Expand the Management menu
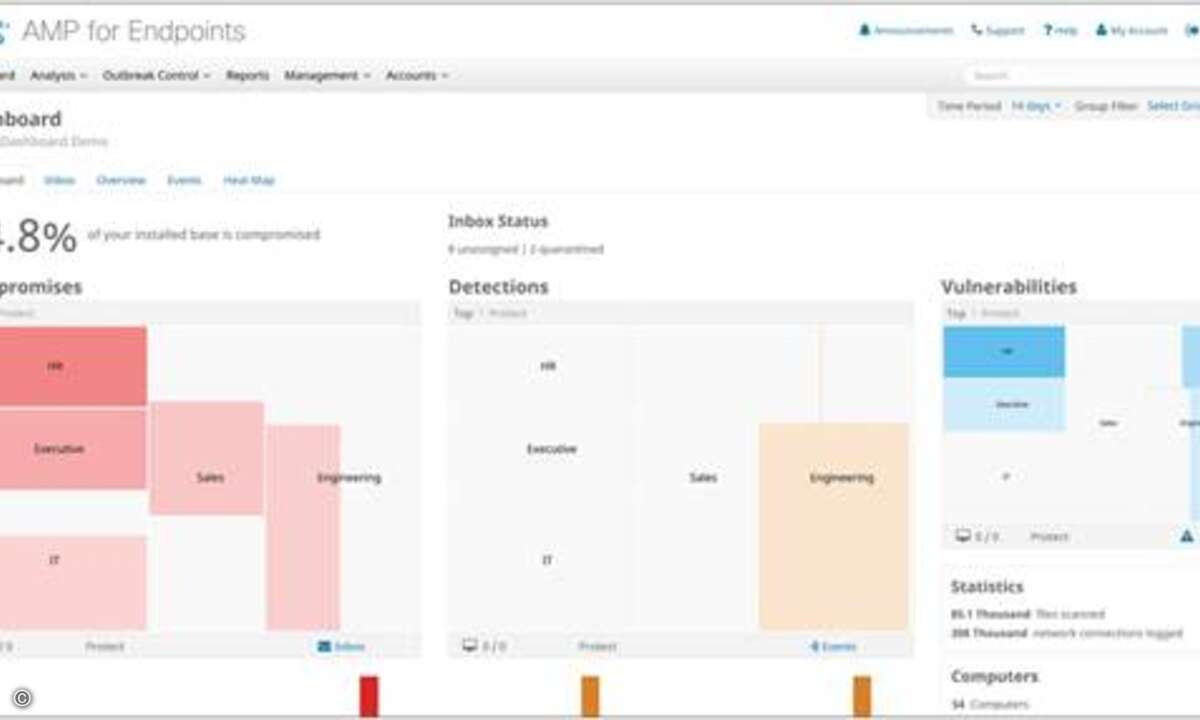Viewport: 1200px width, 720px height. pos(327,76)
